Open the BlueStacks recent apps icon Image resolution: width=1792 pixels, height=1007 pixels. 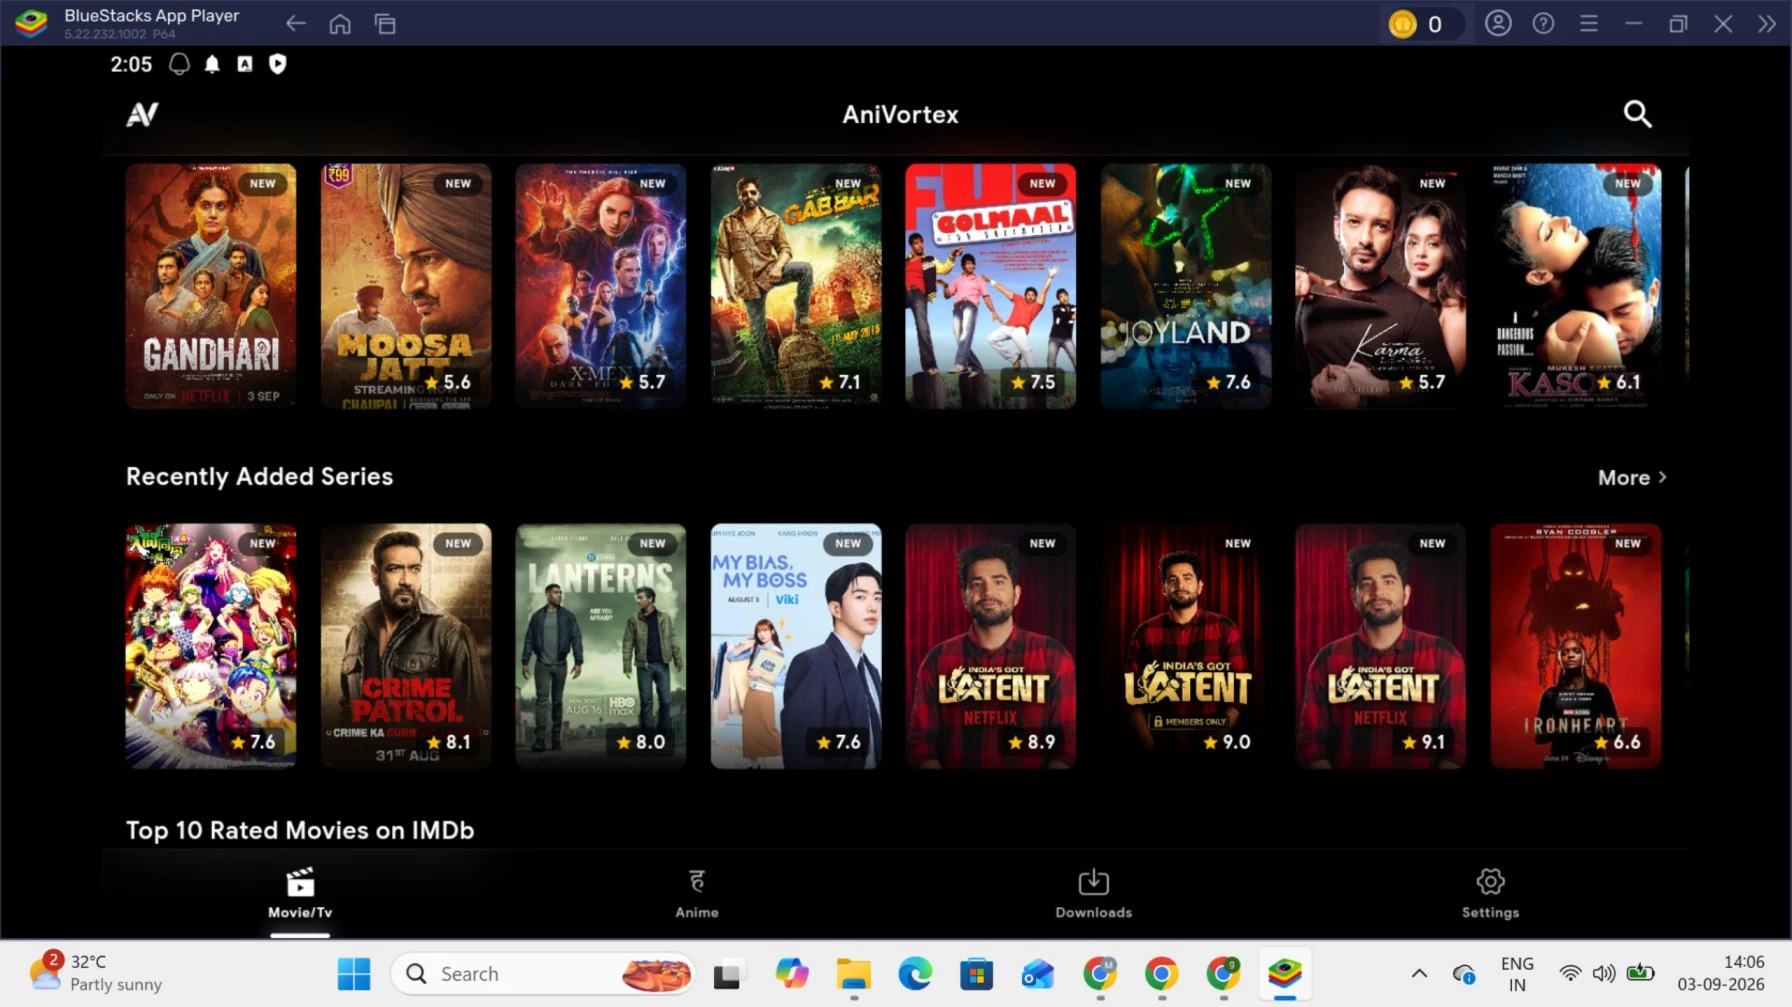(385, 23)
